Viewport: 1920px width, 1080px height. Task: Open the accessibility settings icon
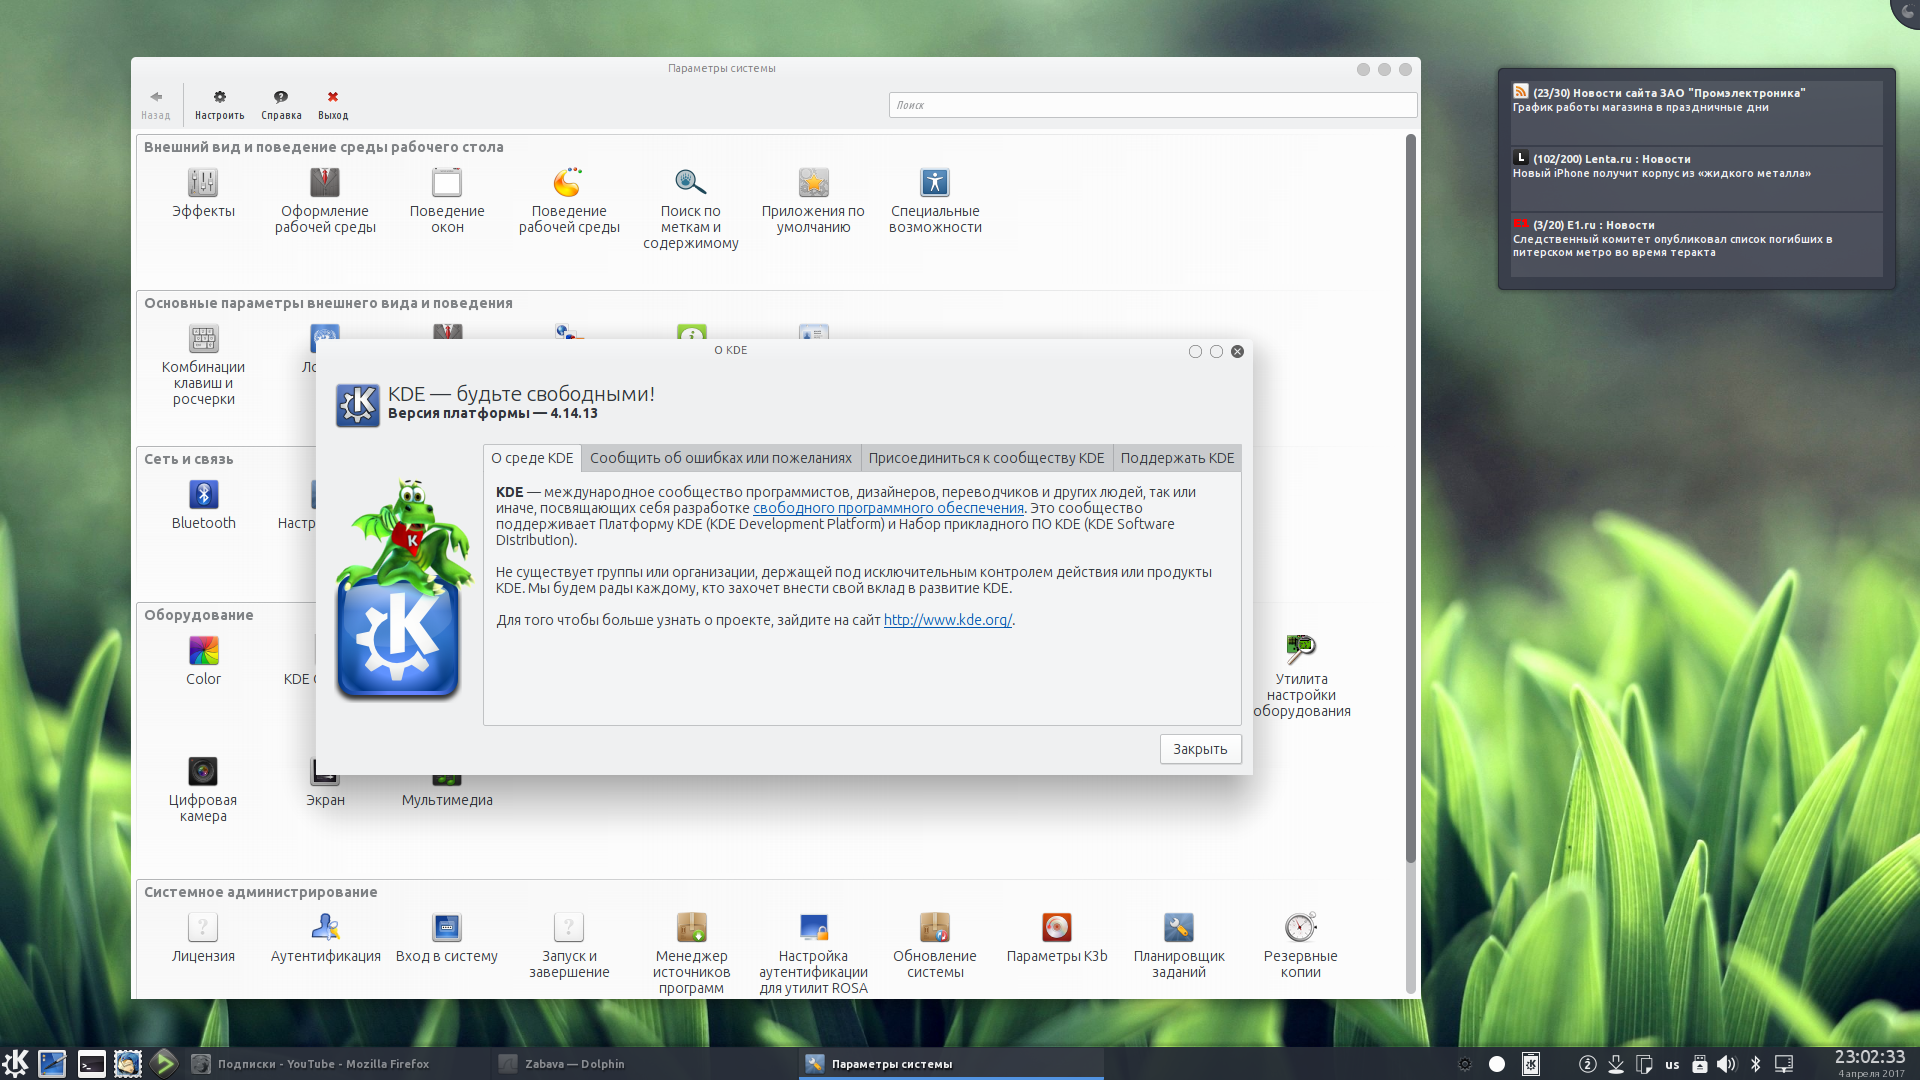pyautogui.click(x=934, y=184)
